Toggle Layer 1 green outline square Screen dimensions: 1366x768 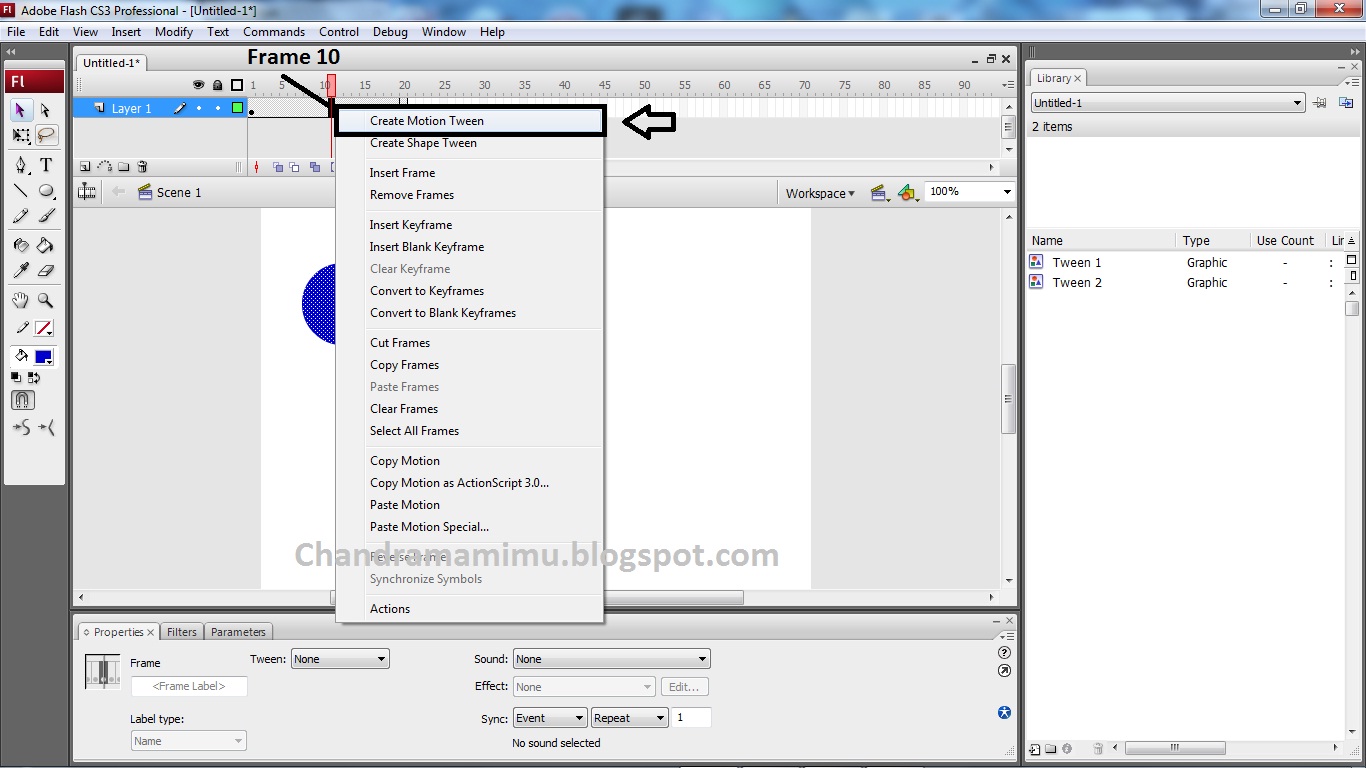click(238, 108)
